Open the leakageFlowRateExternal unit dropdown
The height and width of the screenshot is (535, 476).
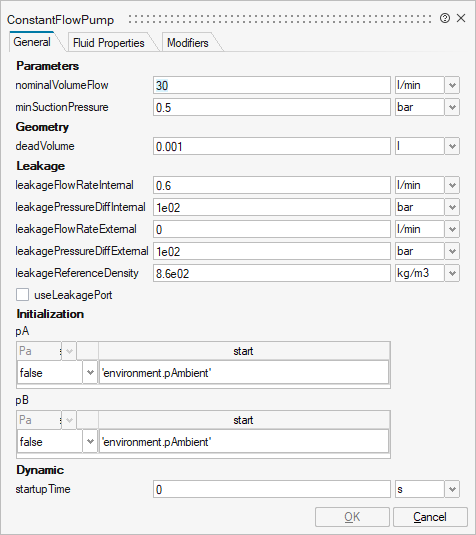(452, 229)
